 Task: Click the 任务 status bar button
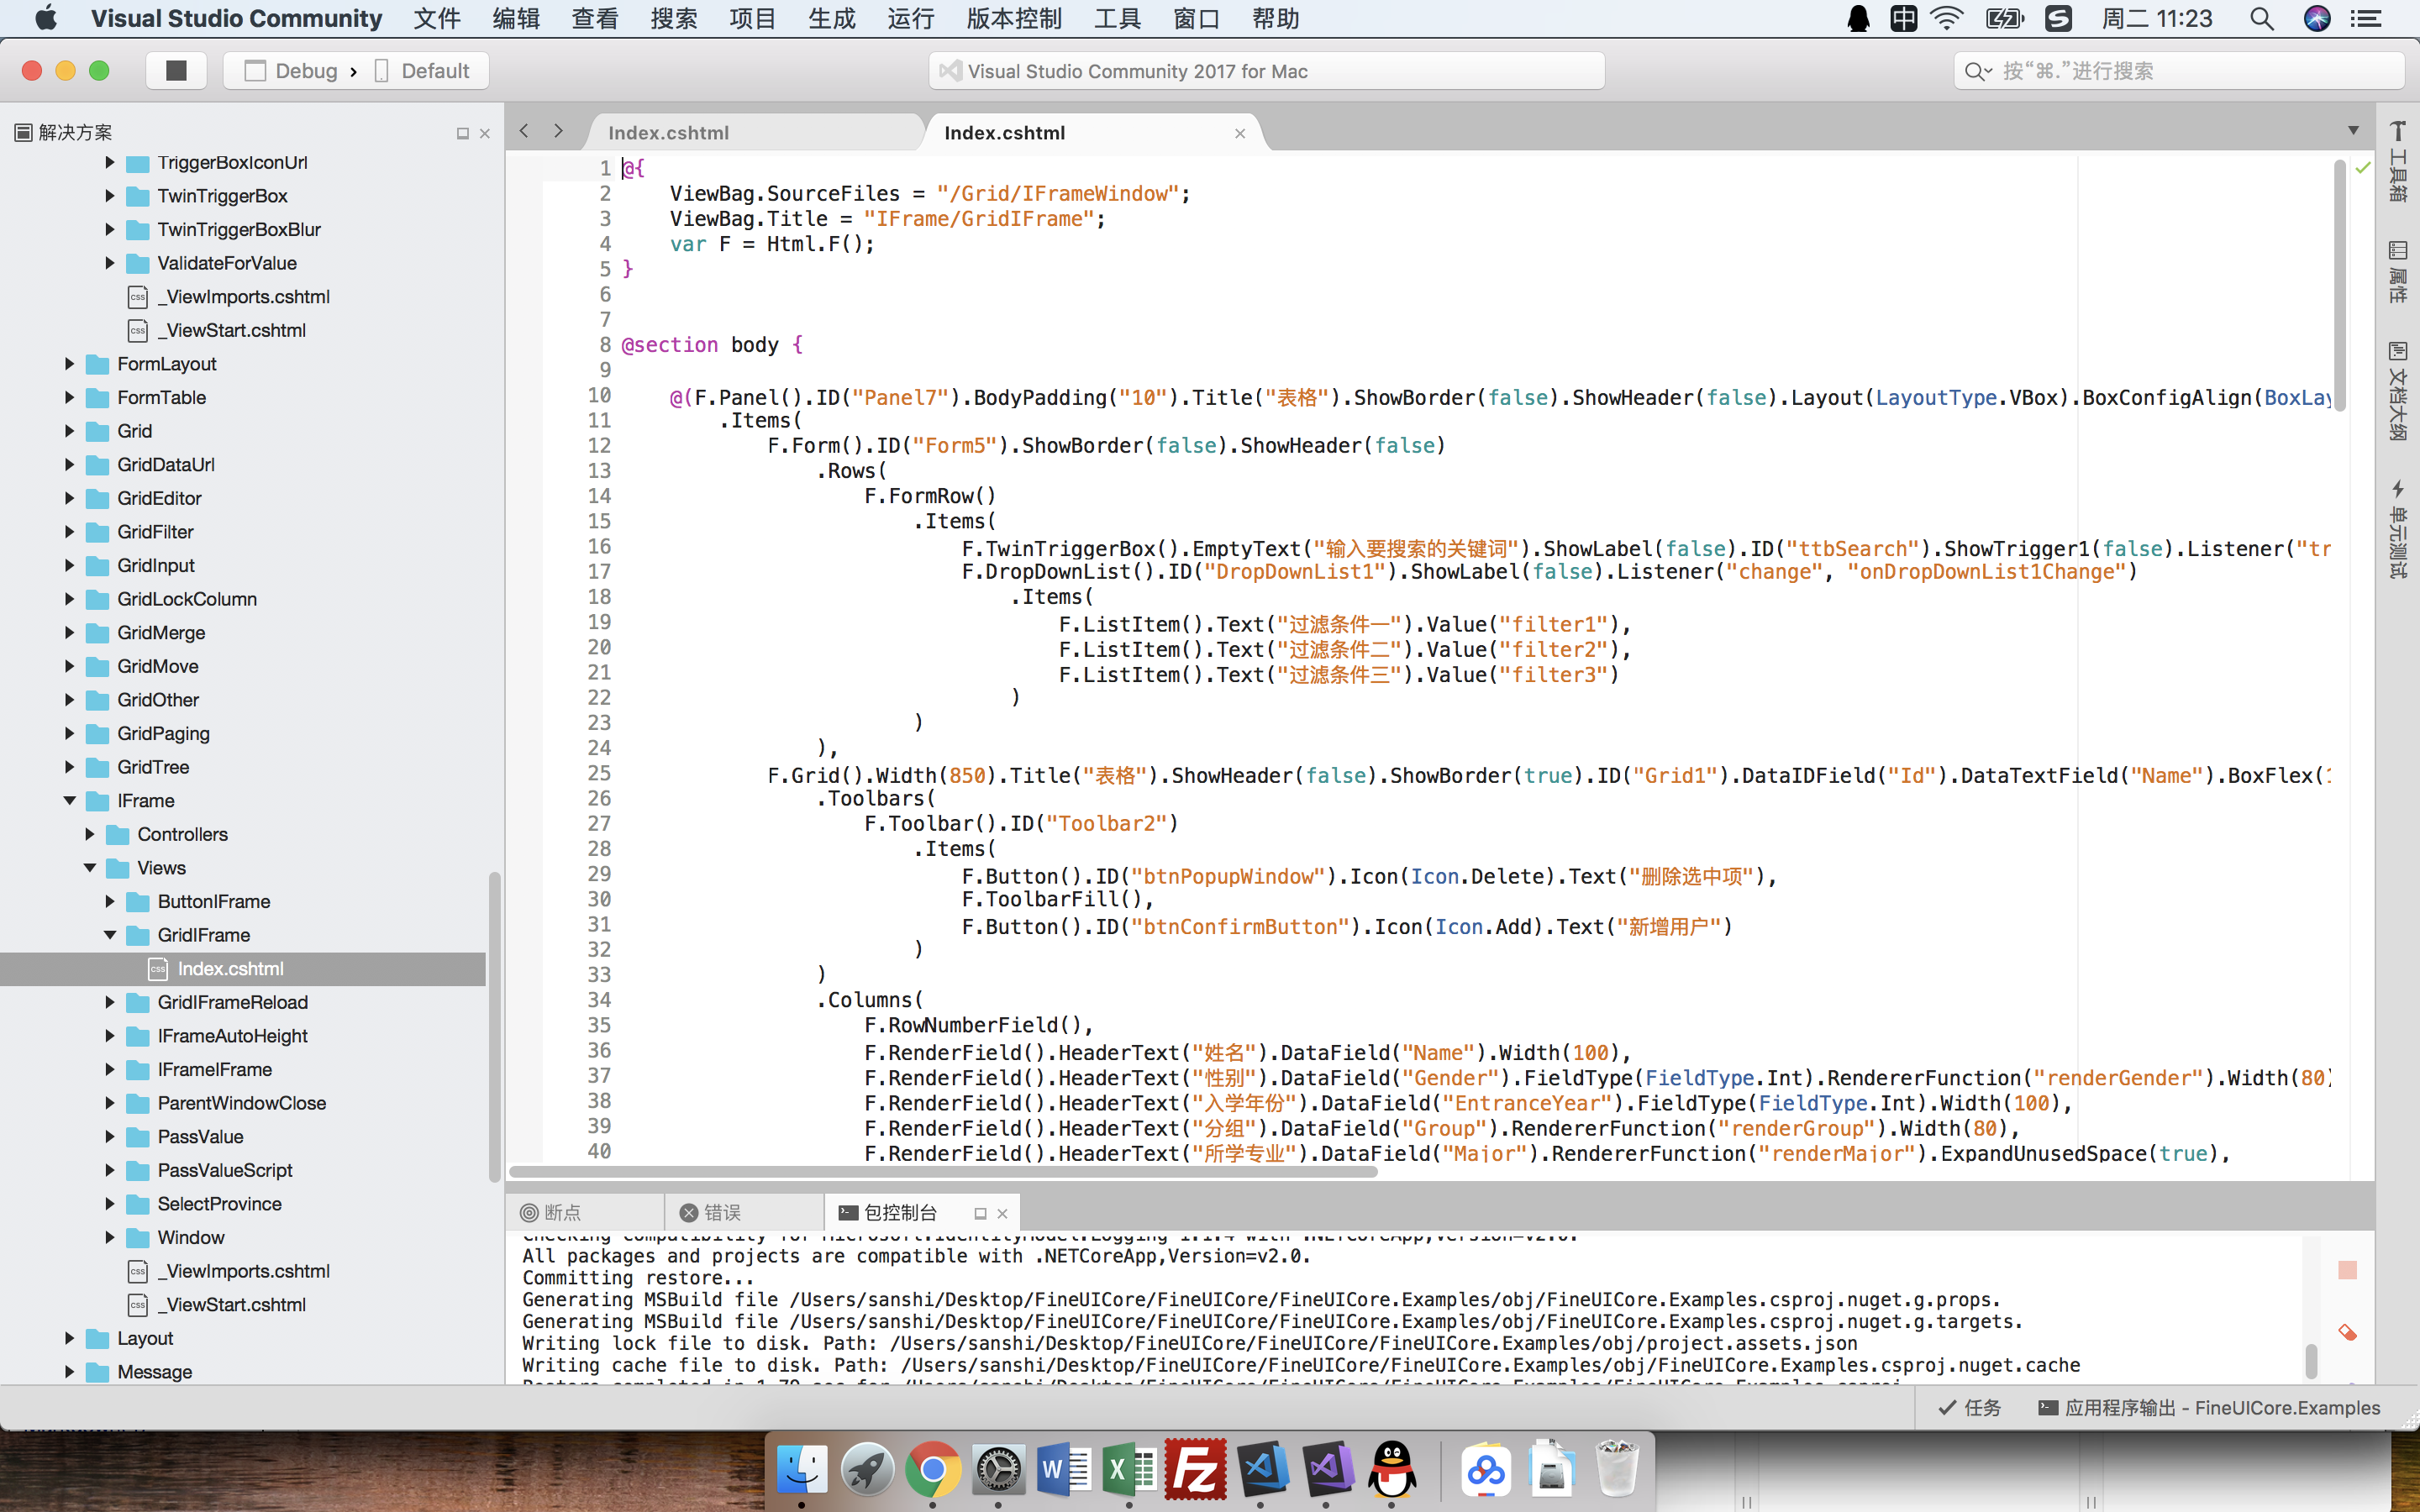point(1969,1407)
